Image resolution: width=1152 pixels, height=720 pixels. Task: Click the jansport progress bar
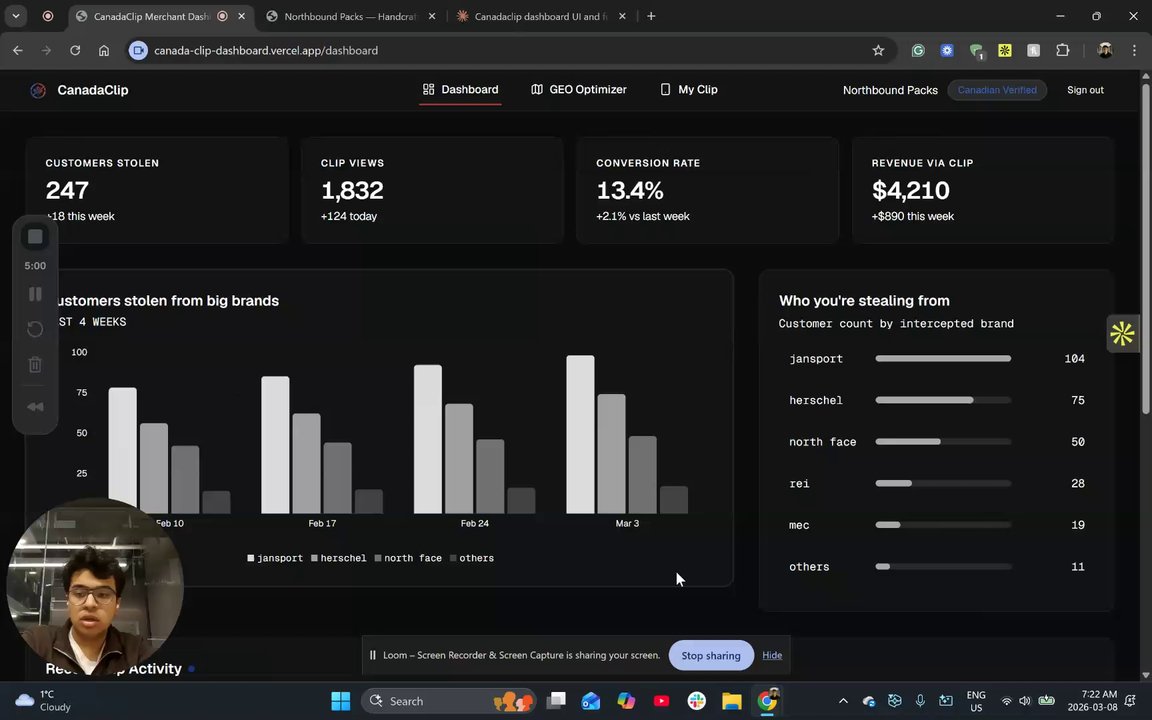[x=943, y=359]
